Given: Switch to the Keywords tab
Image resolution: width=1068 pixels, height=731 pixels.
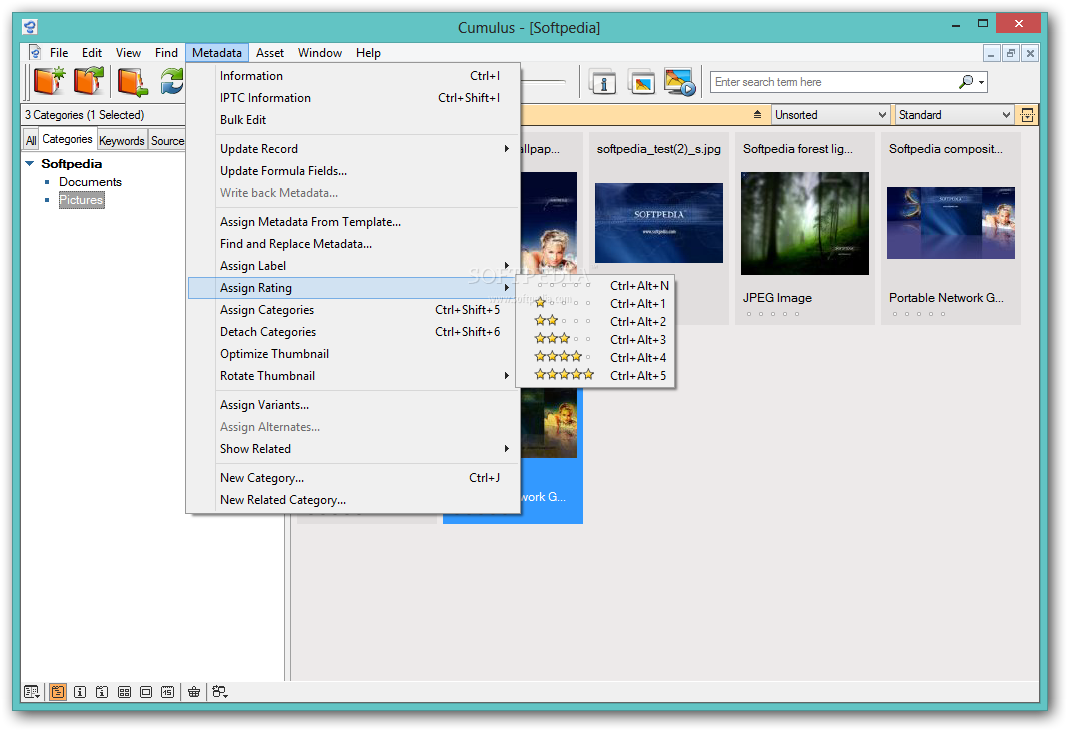Looking at the screenshot, I should coord(121,140).
